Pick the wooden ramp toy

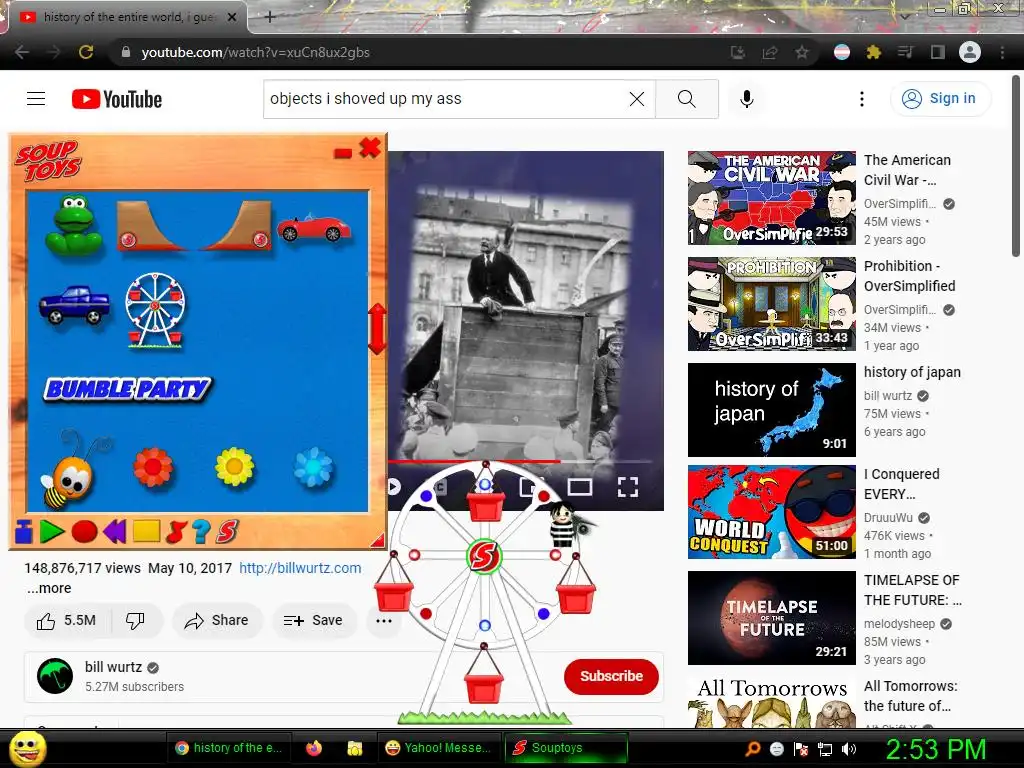tap(194, 226)
